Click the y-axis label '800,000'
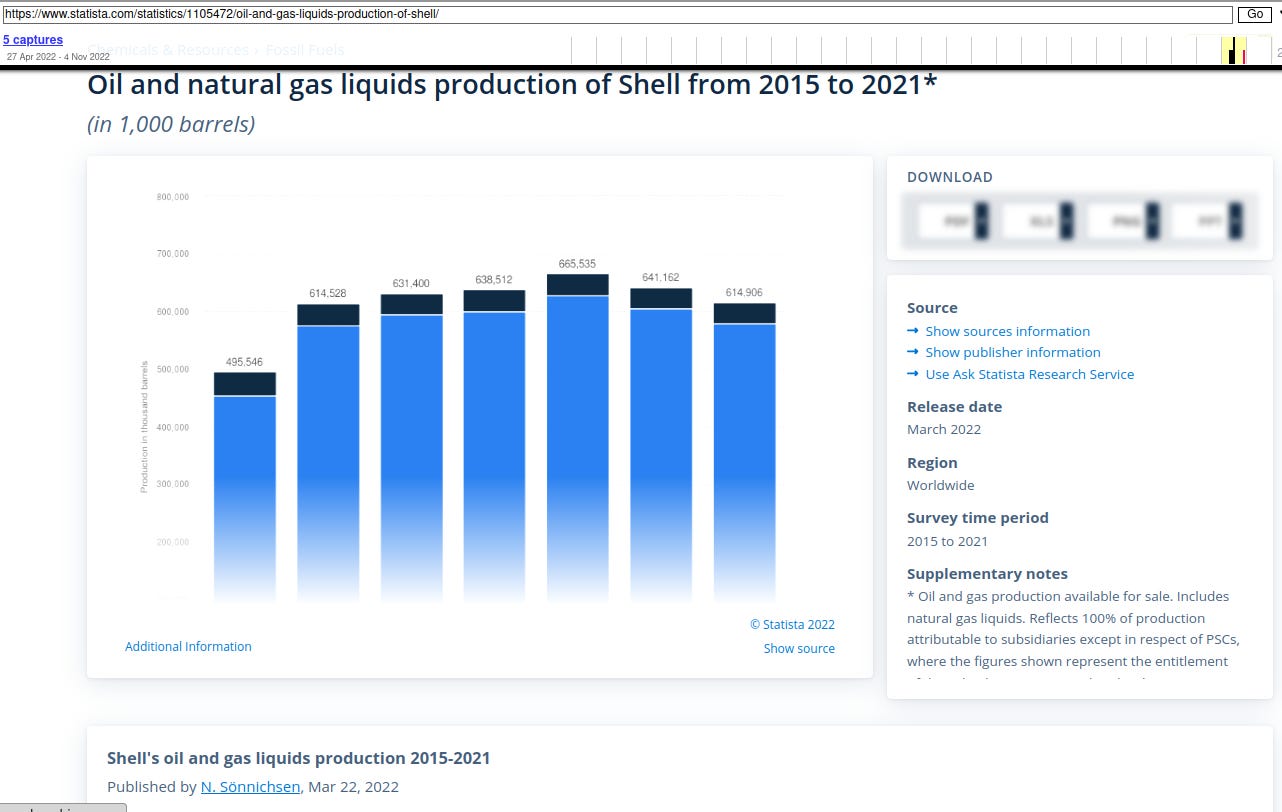Screen dimensions: 1282x812 [173, 197]
